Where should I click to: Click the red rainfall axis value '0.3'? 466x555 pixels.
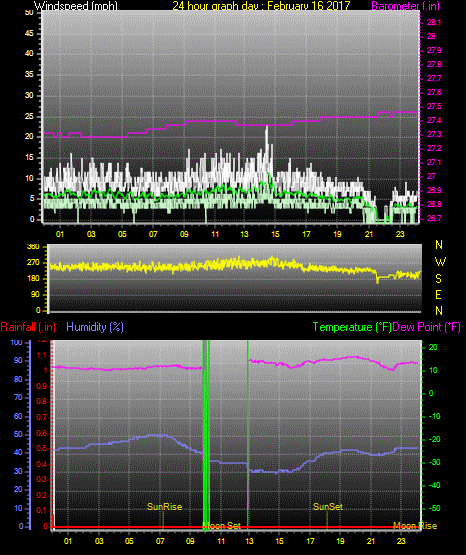pyautogui.click(x=42, y=479)
